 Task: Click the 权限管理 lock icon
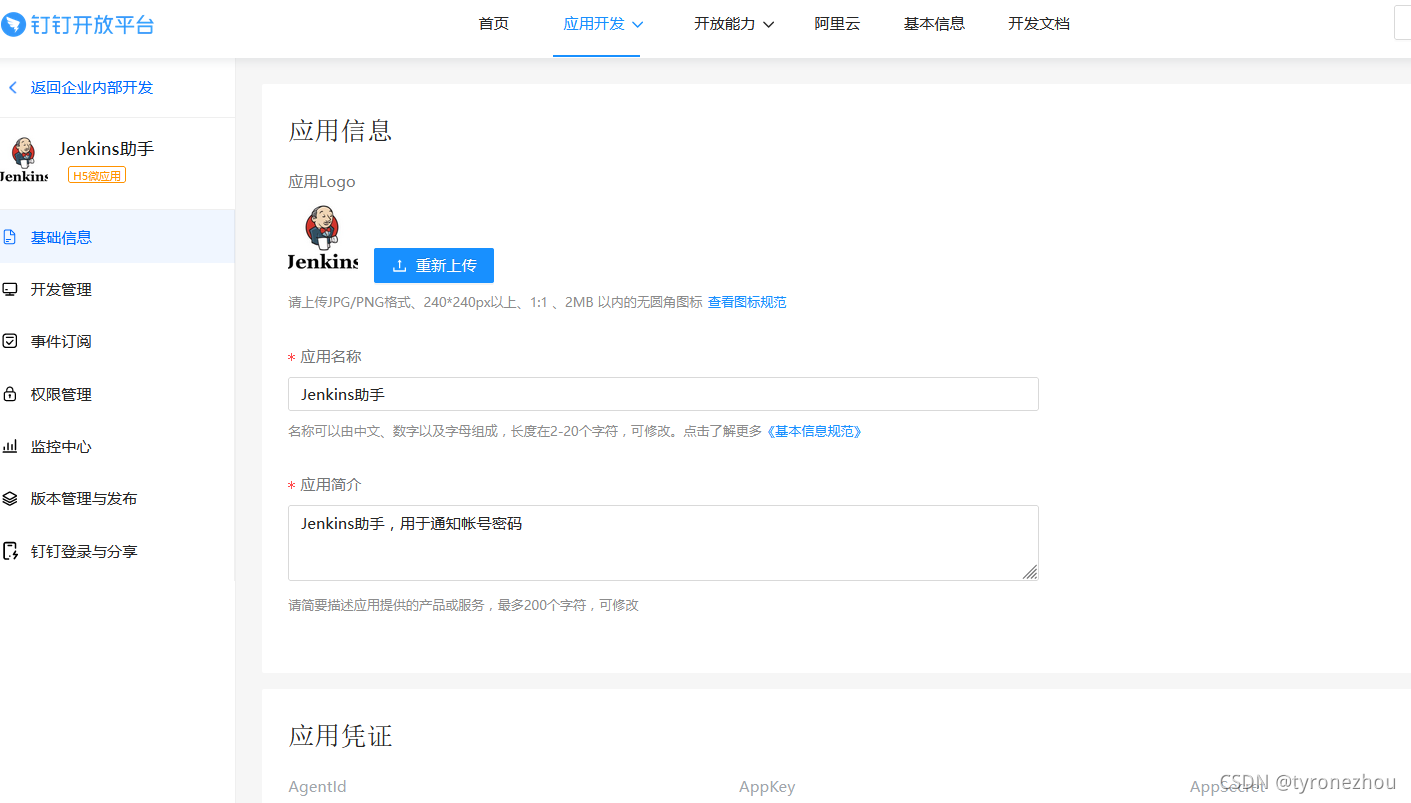(10, 394)
